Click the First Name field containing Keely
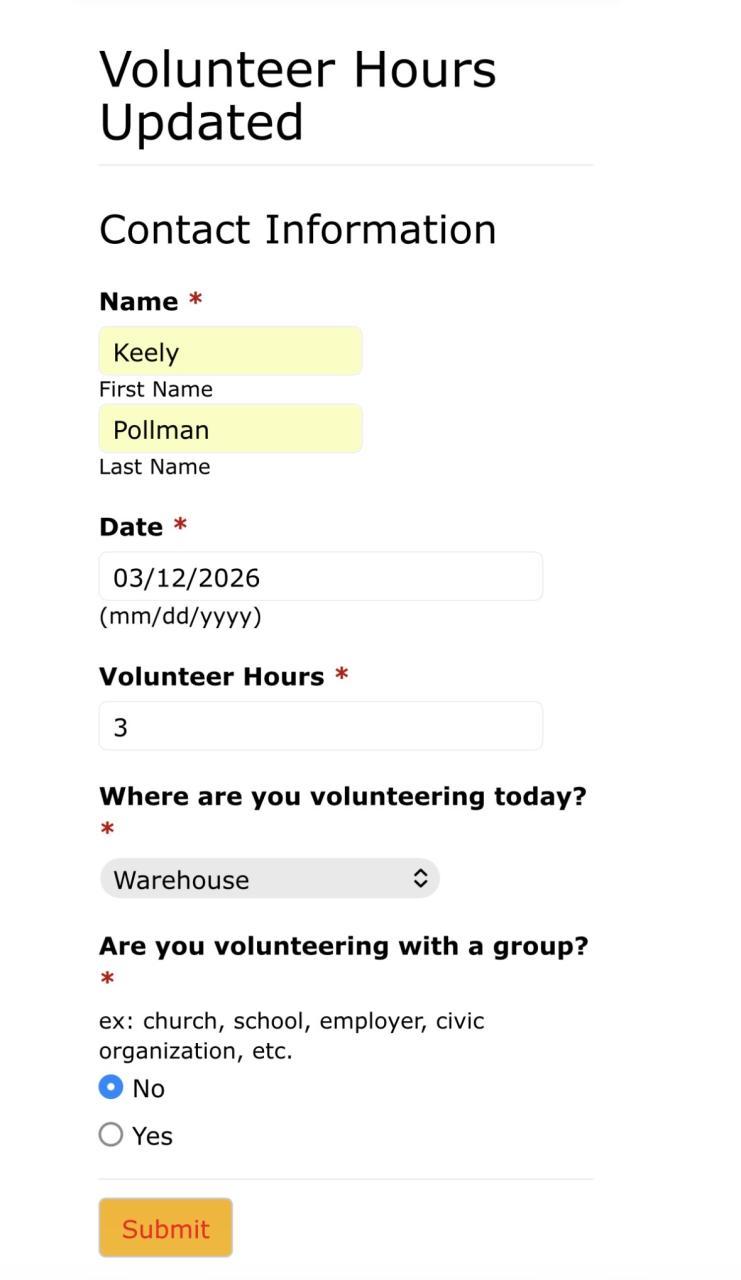 click(230, 351)
